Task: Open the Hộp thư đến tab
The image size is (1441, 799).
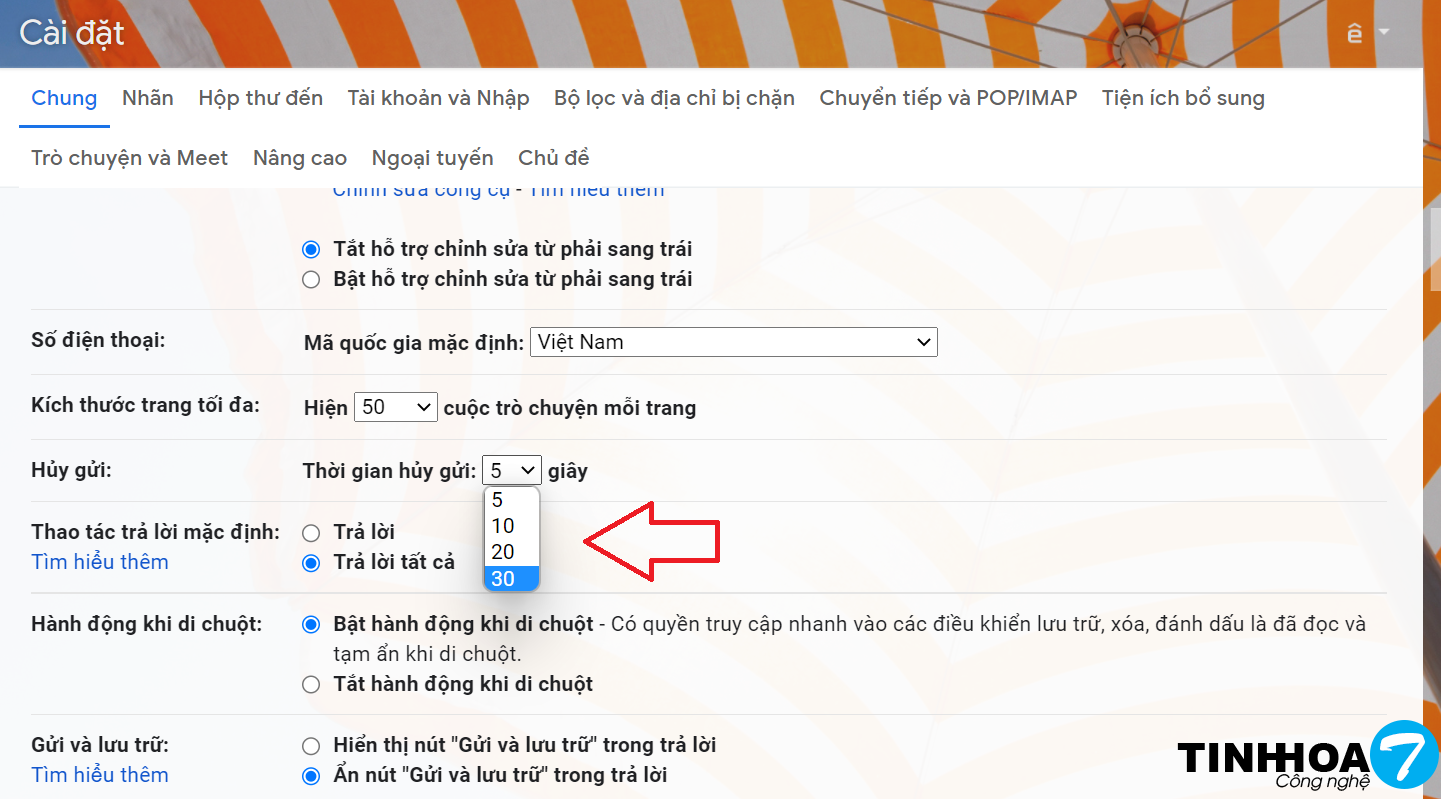Action: [x=260, y=98]
